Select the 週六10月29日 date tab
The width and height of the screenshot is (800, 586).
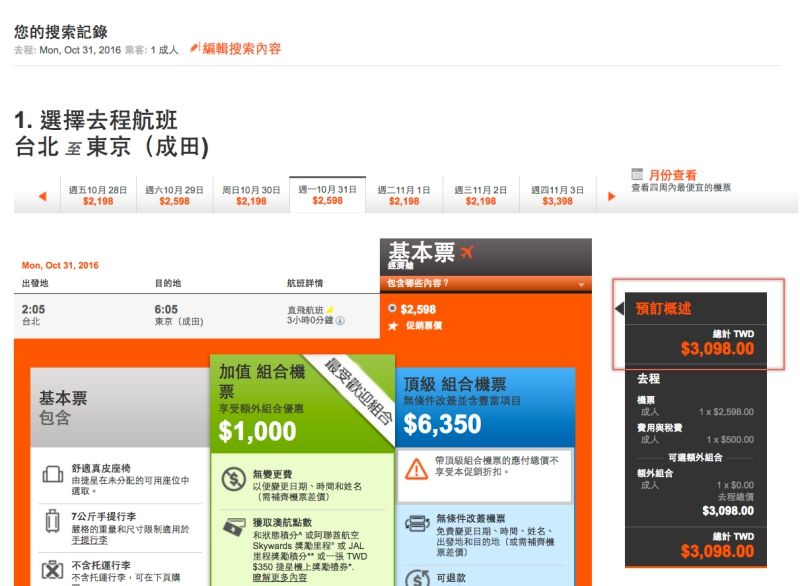[174, 195]
